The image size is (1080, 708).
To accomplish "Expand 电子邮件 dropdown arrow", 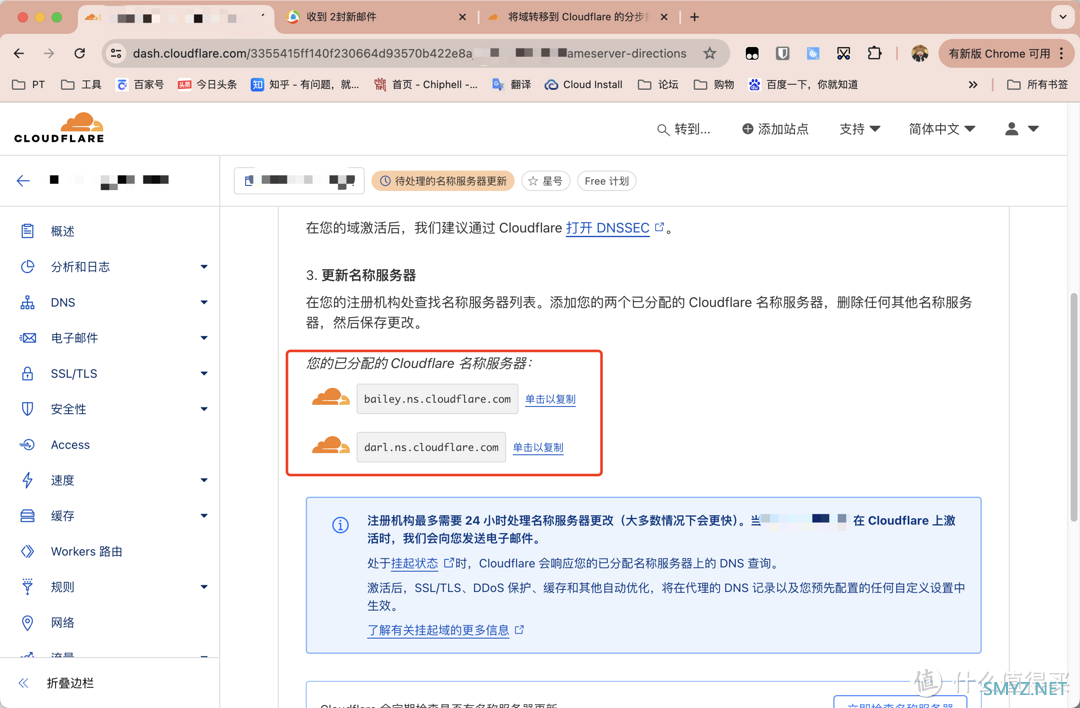I will (204, 338).
